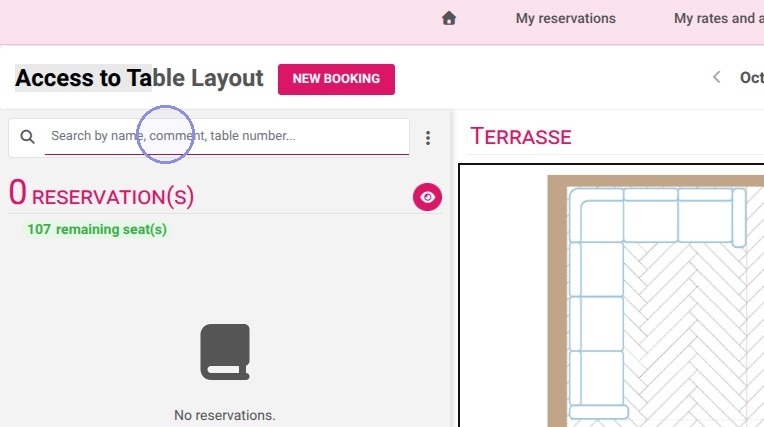The width and height of the screenshot is (764, 427).
Task: Click the 0 Reservation(s) heading
Action: pos(101,194)
